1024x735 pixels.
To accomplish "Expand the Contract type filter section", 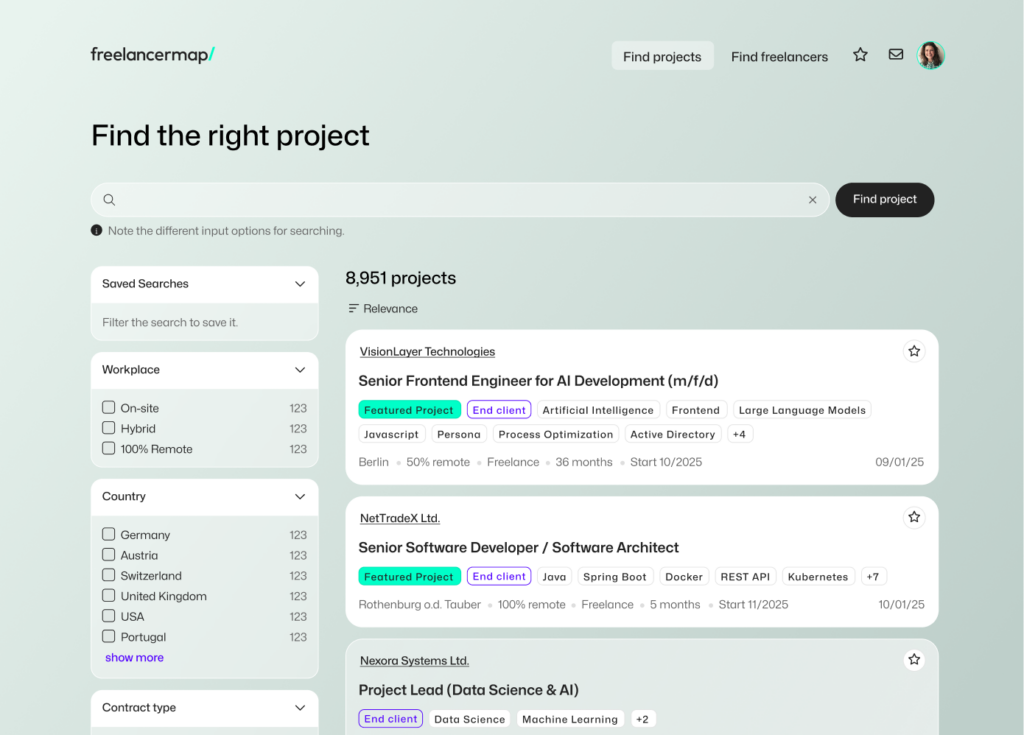I will [x=300, y=708].
